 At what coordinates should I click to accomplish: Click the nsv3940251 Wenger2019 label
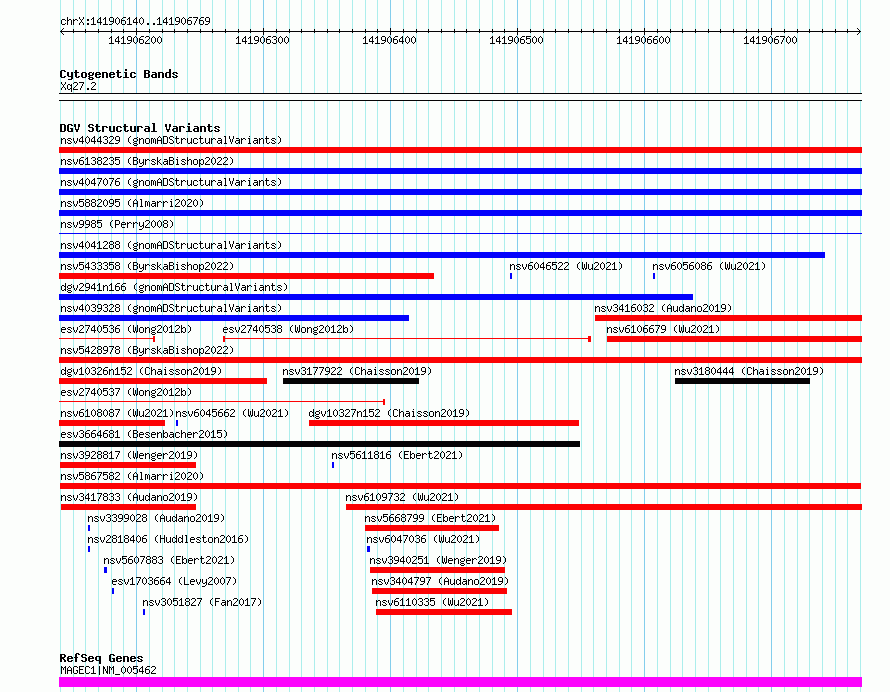pyautogui.click(x=438, y=560)
